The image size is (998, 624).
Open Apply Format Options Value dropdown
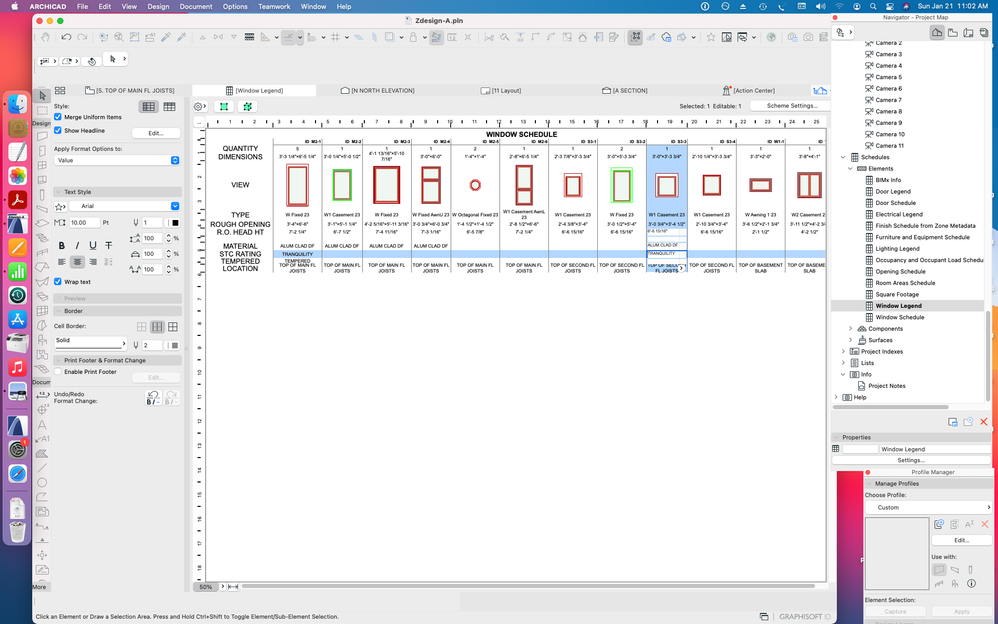[117, 160]
